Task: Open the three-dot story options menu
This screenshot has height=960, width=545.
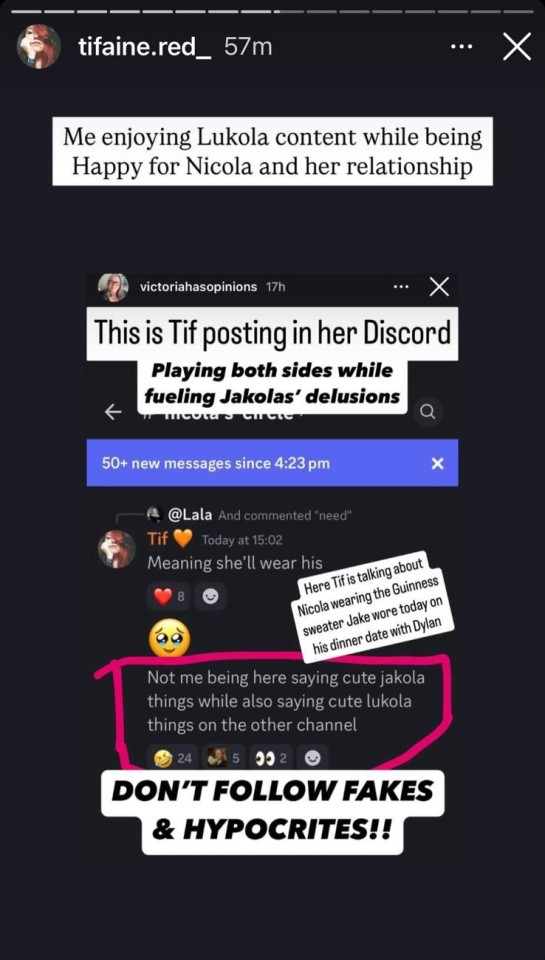Action: [x=461, y=47]
